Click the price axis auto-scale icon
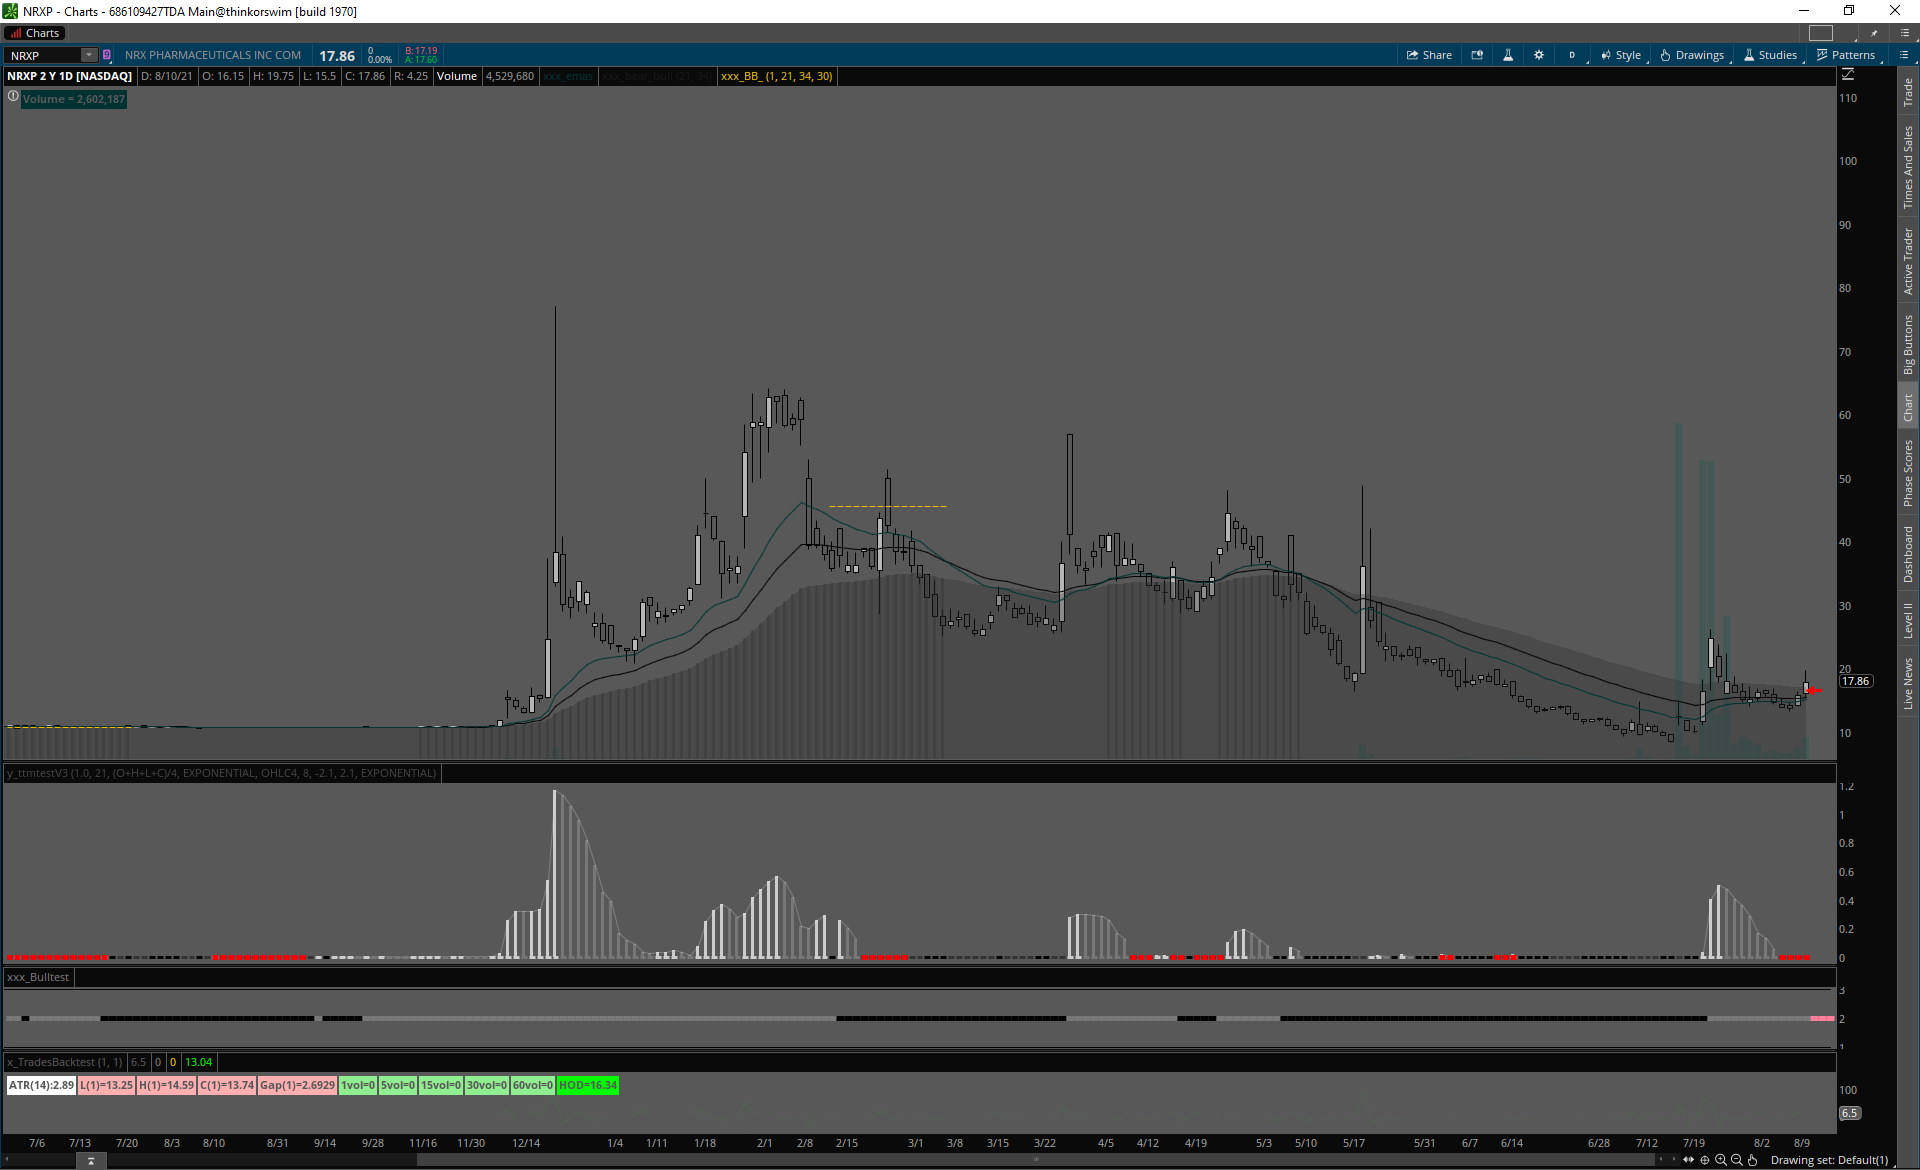Image resolution: width=1920 pixels, height=1170 pixels. click(x=1848, y=75)
